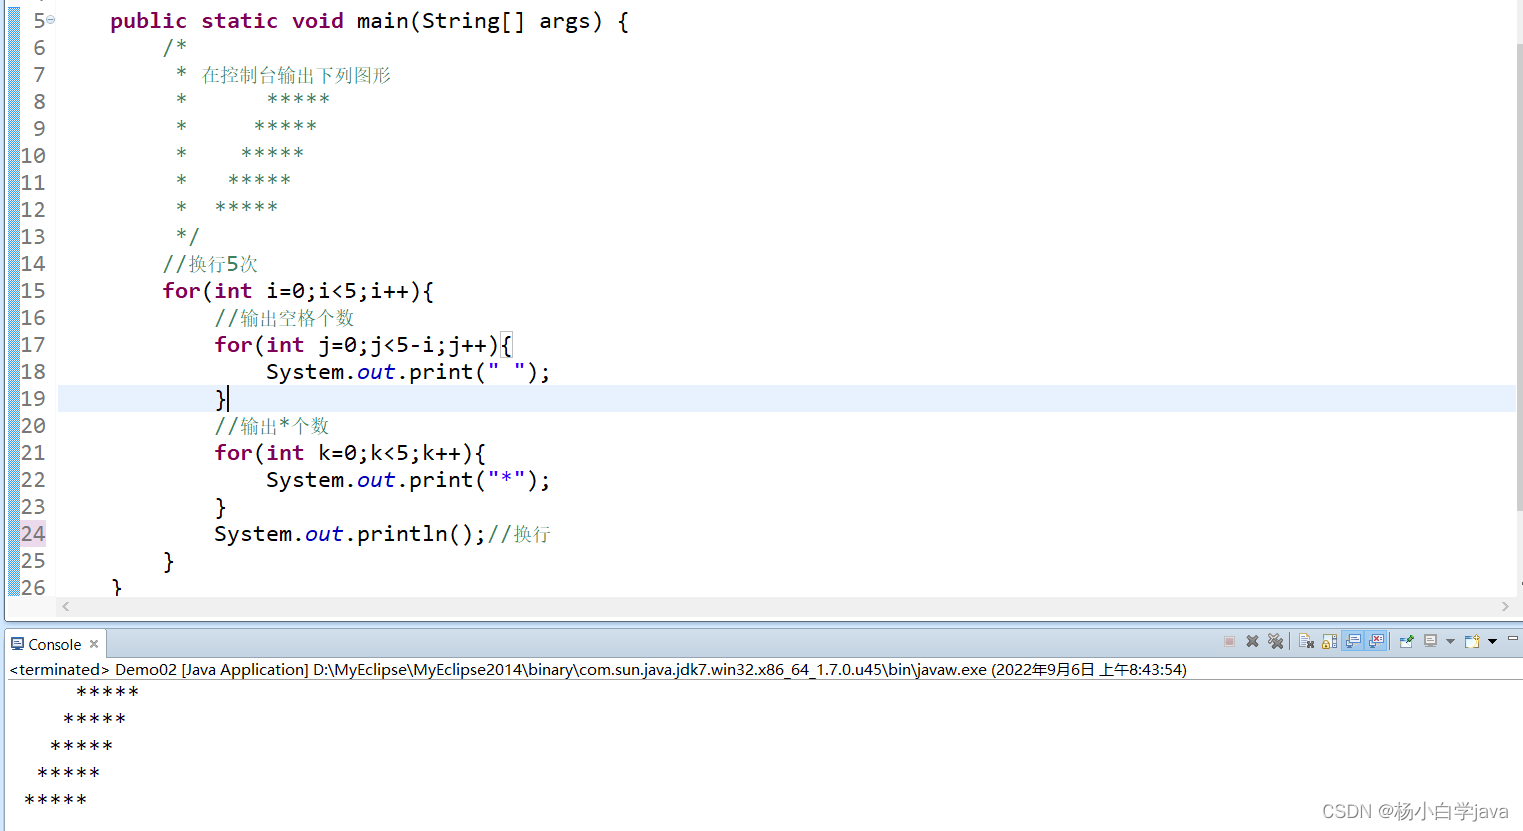Remove the current launch from console

coord(1252,641)
